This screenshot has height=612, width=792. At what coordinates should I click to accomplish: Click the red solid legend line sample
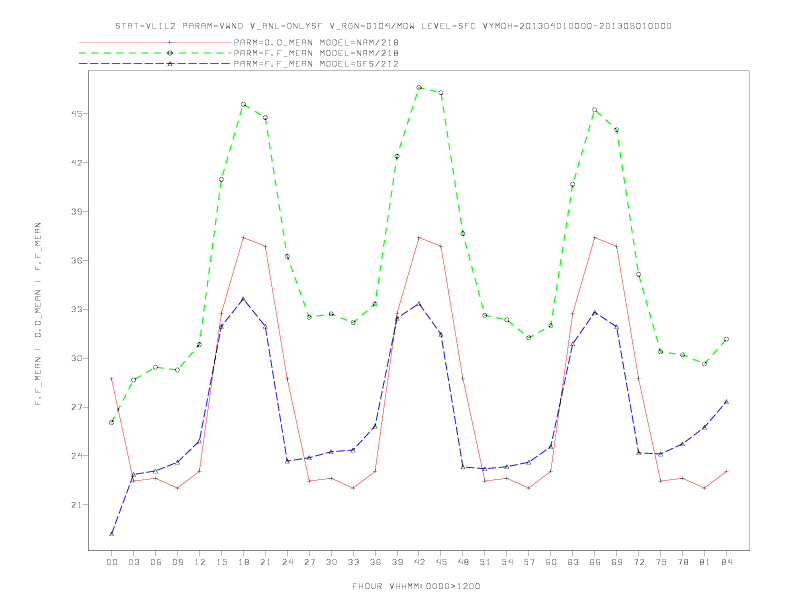tap(155, 42)
